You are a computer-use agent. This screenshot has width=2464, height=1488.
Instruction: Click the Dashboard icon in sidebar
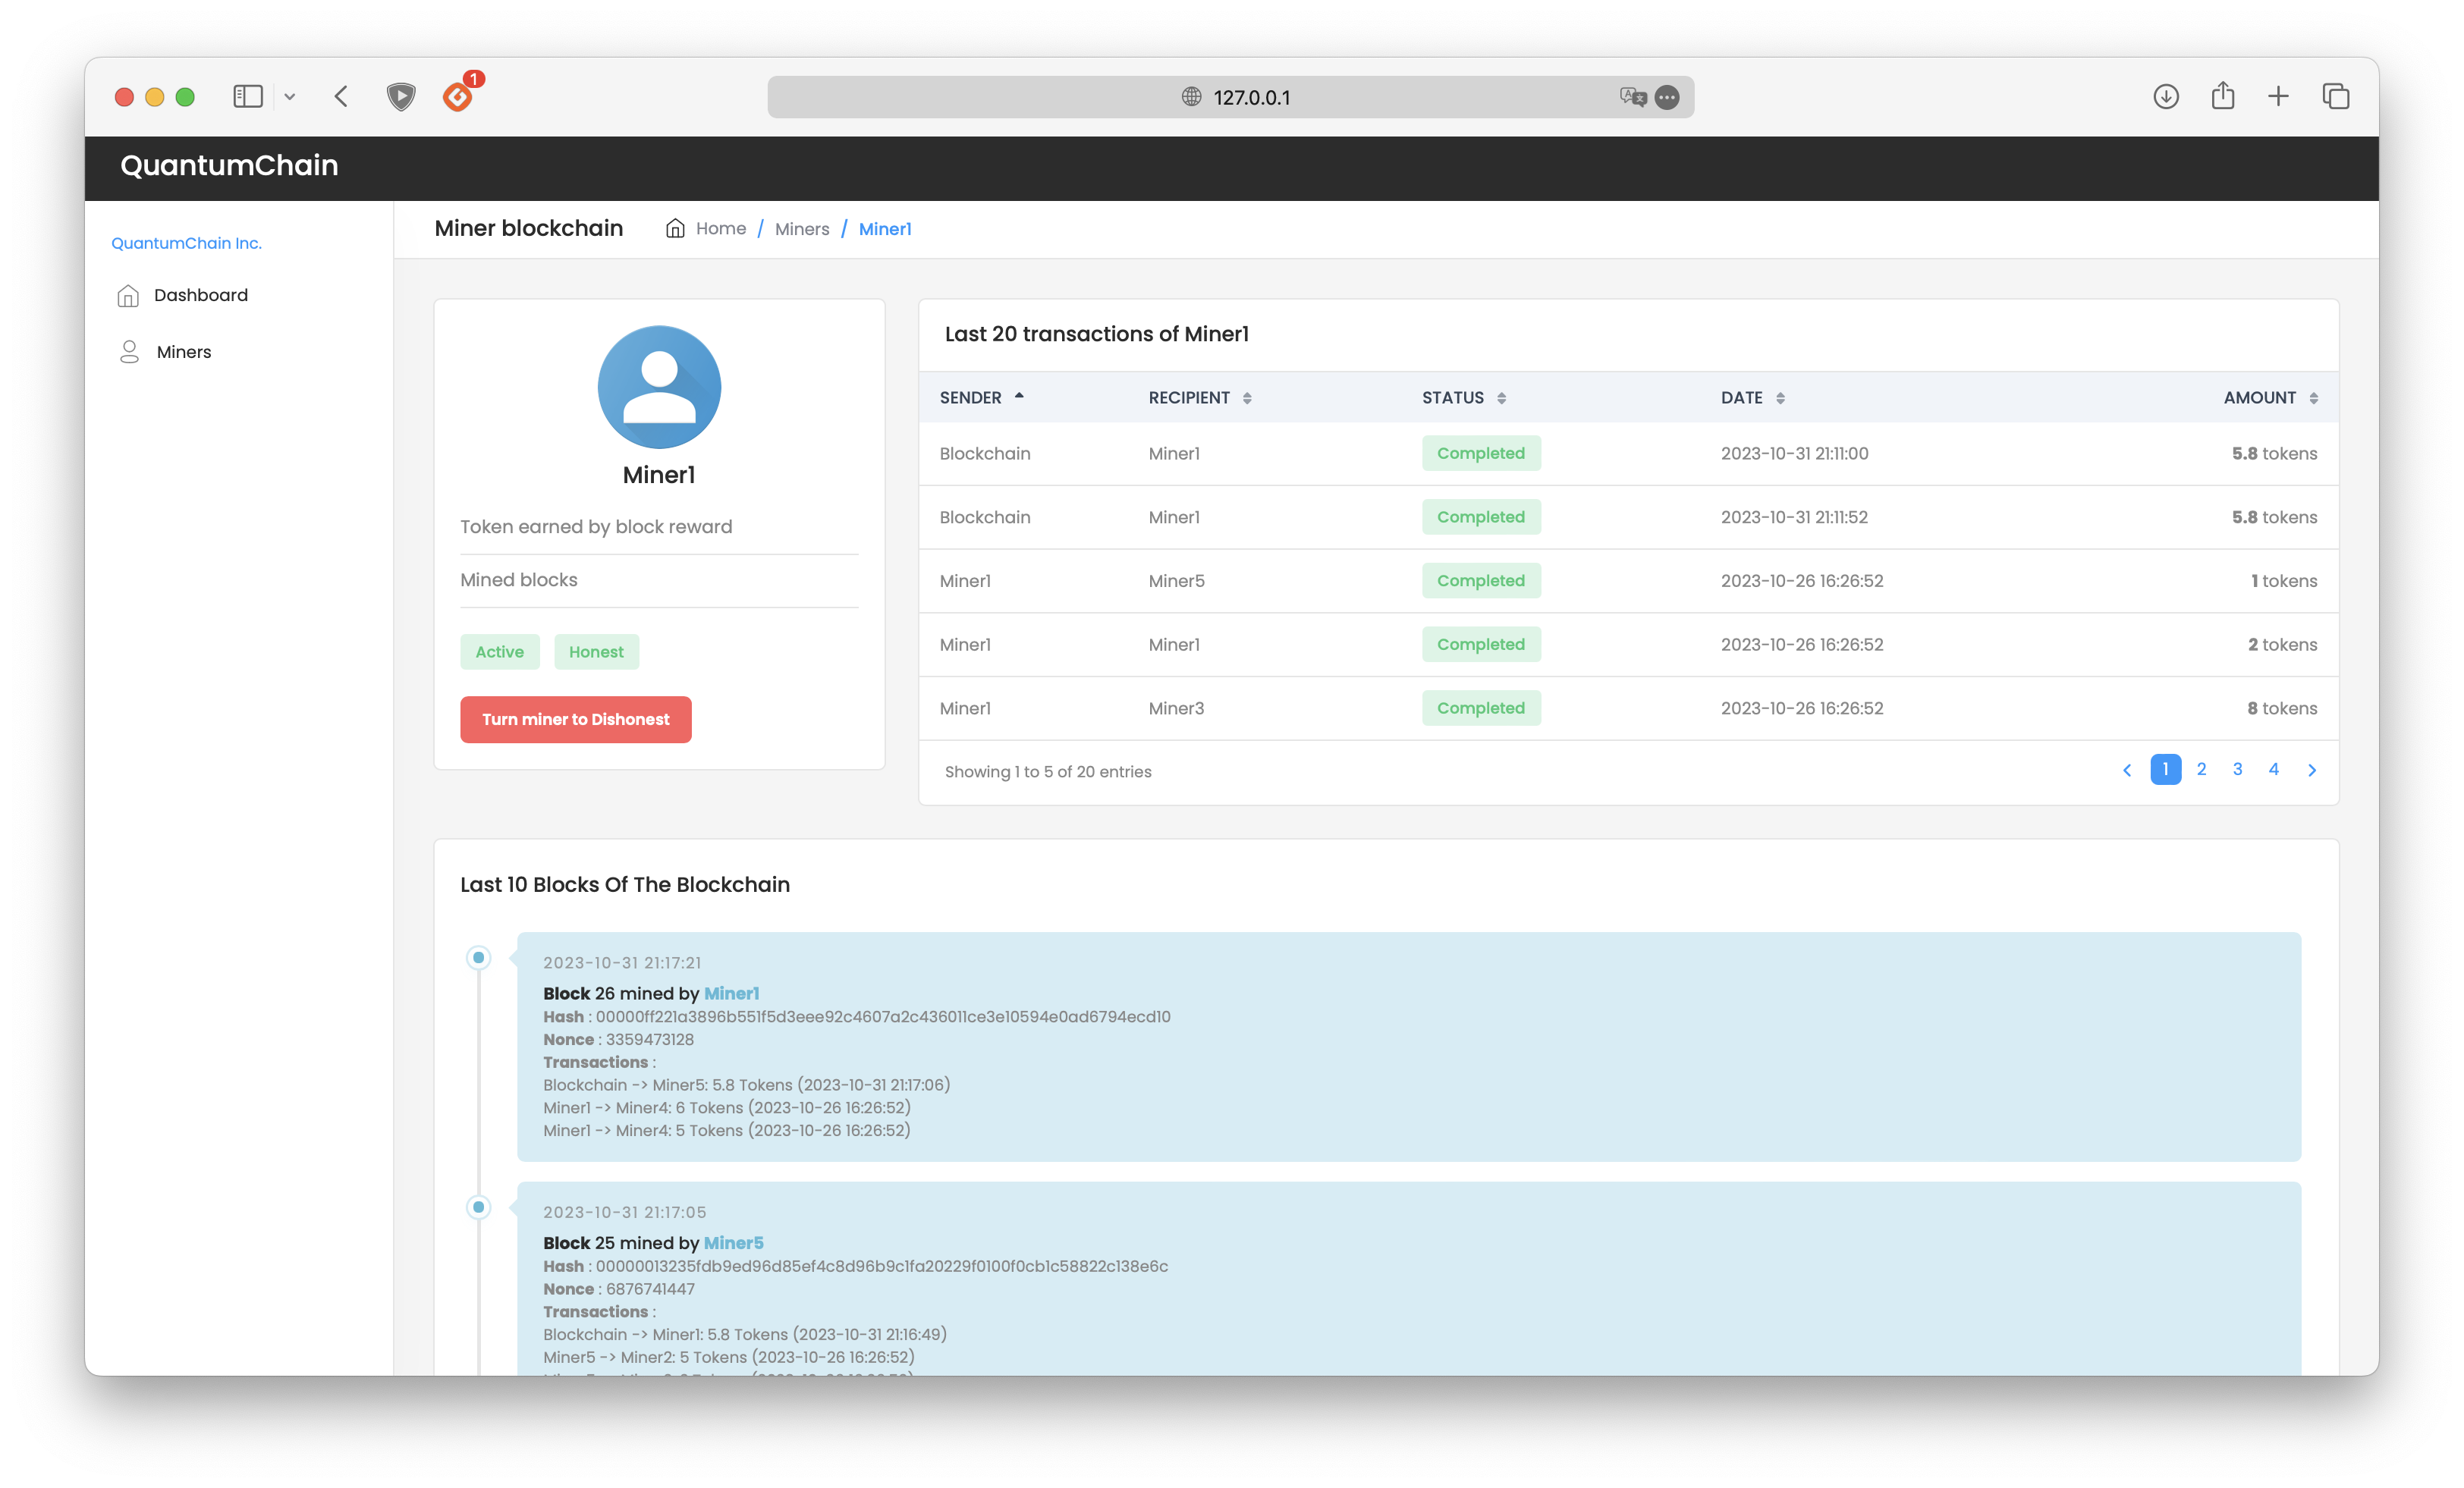tap(130, 294)
